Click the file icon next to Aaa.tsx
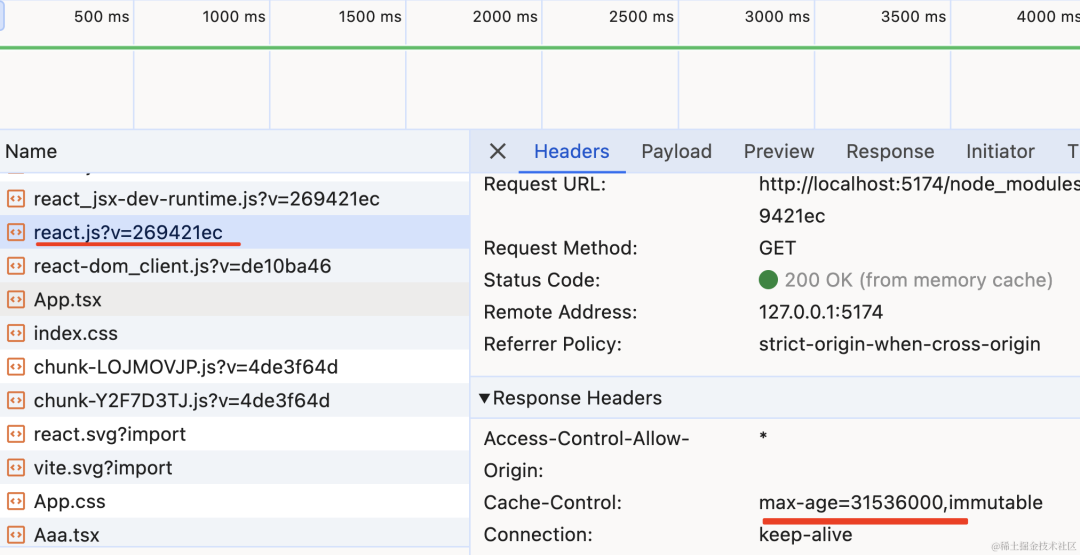 (16, 535)
